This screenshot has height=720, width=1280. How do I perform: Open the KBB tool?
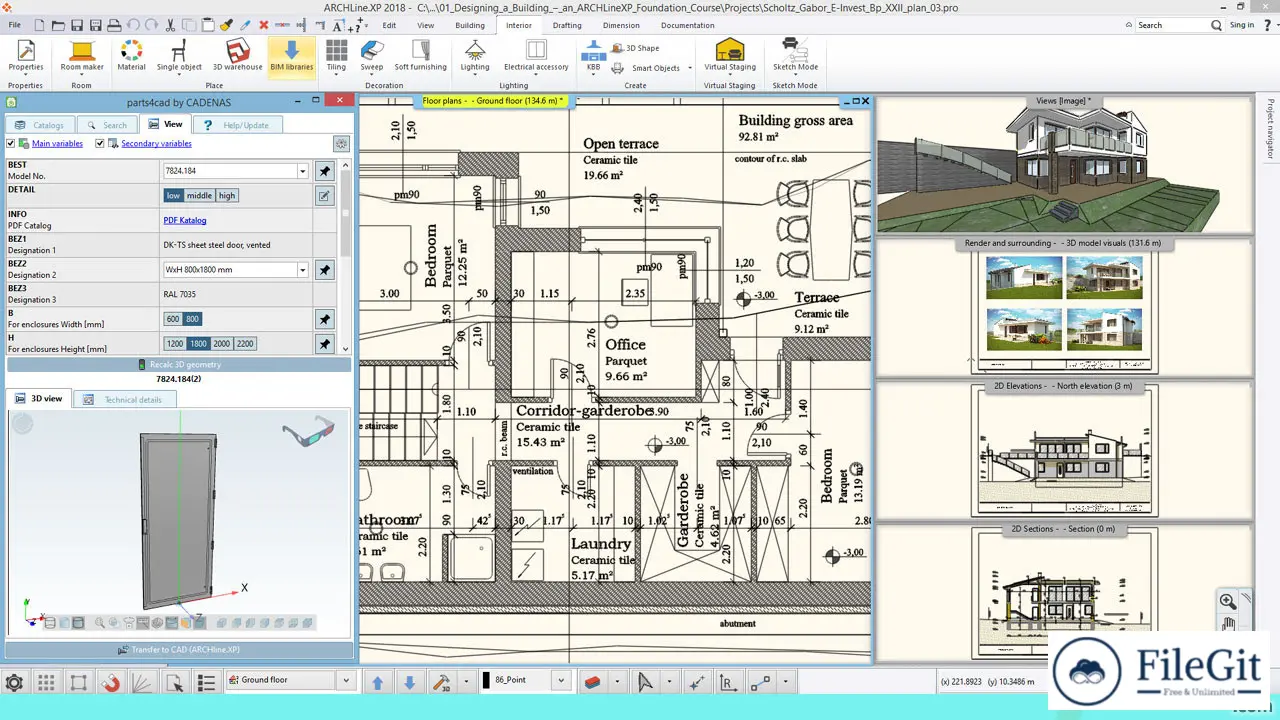(593, 57)
